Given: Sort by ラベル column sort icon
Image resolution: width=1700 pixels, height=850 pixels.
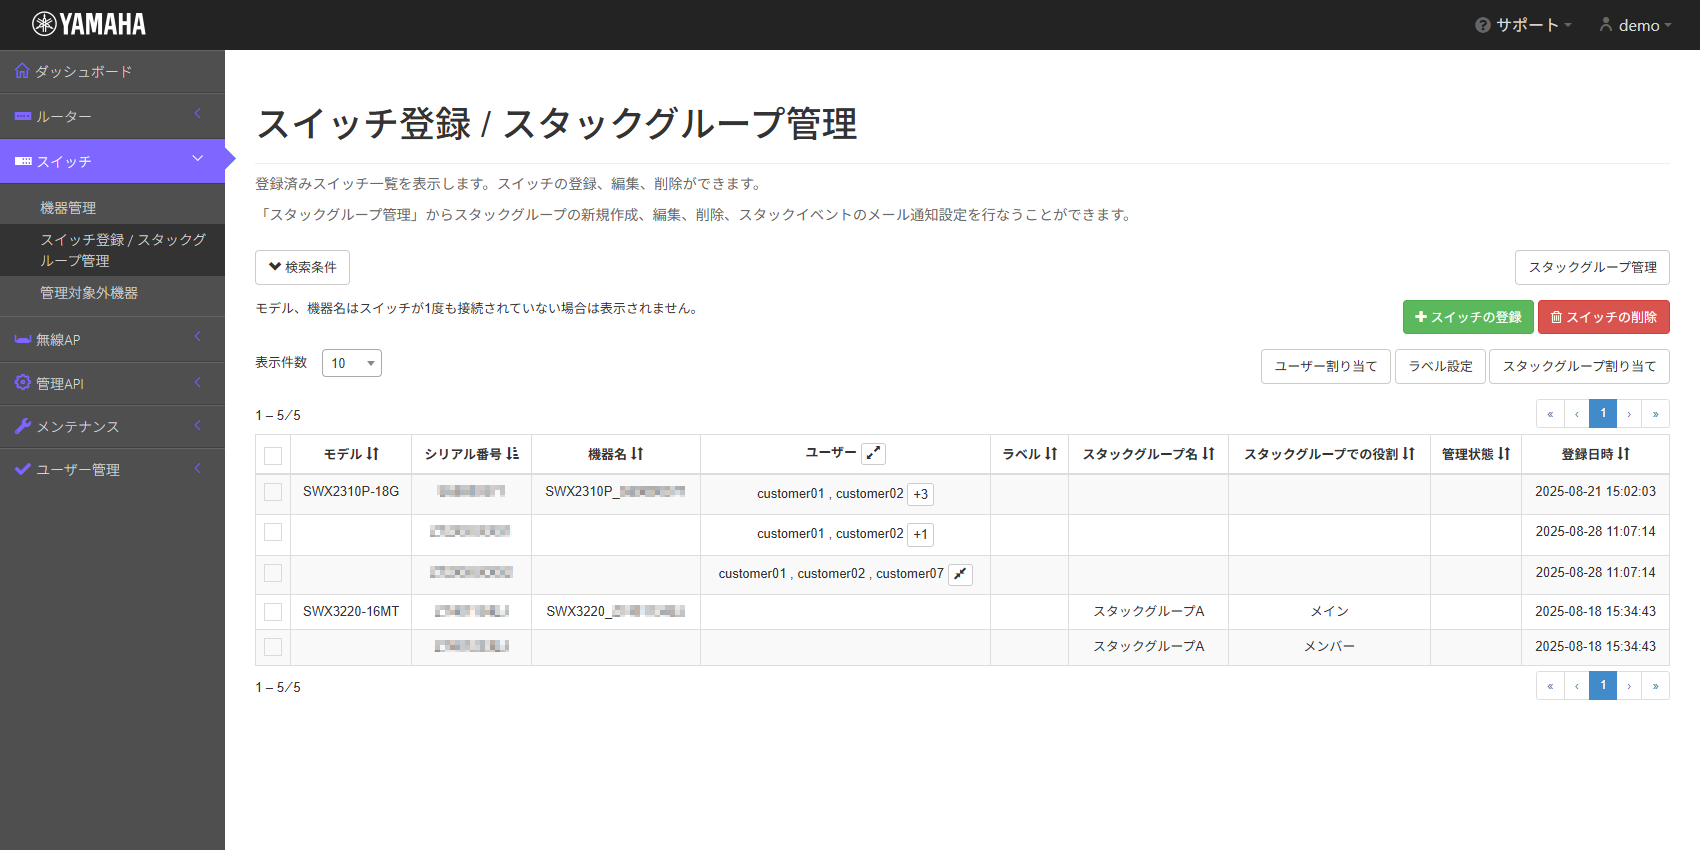Looking at the screenshot, I should tap(1051, 454).
